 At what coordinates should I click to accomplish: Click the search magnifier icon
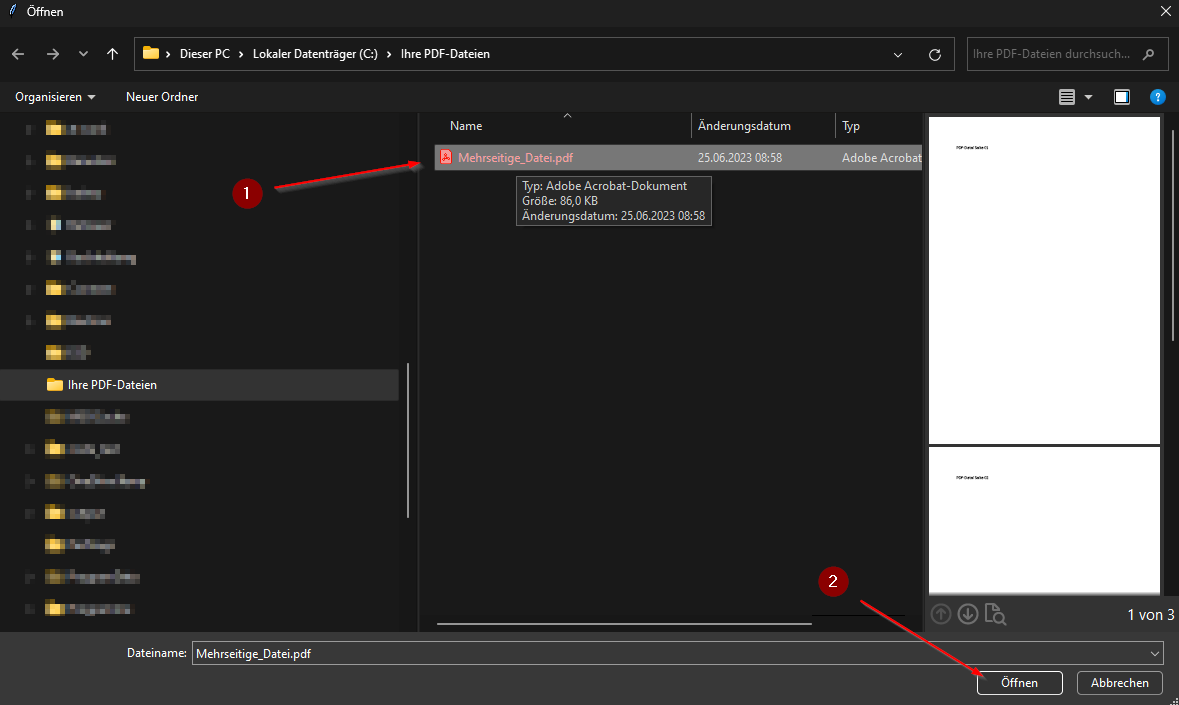1149,54
